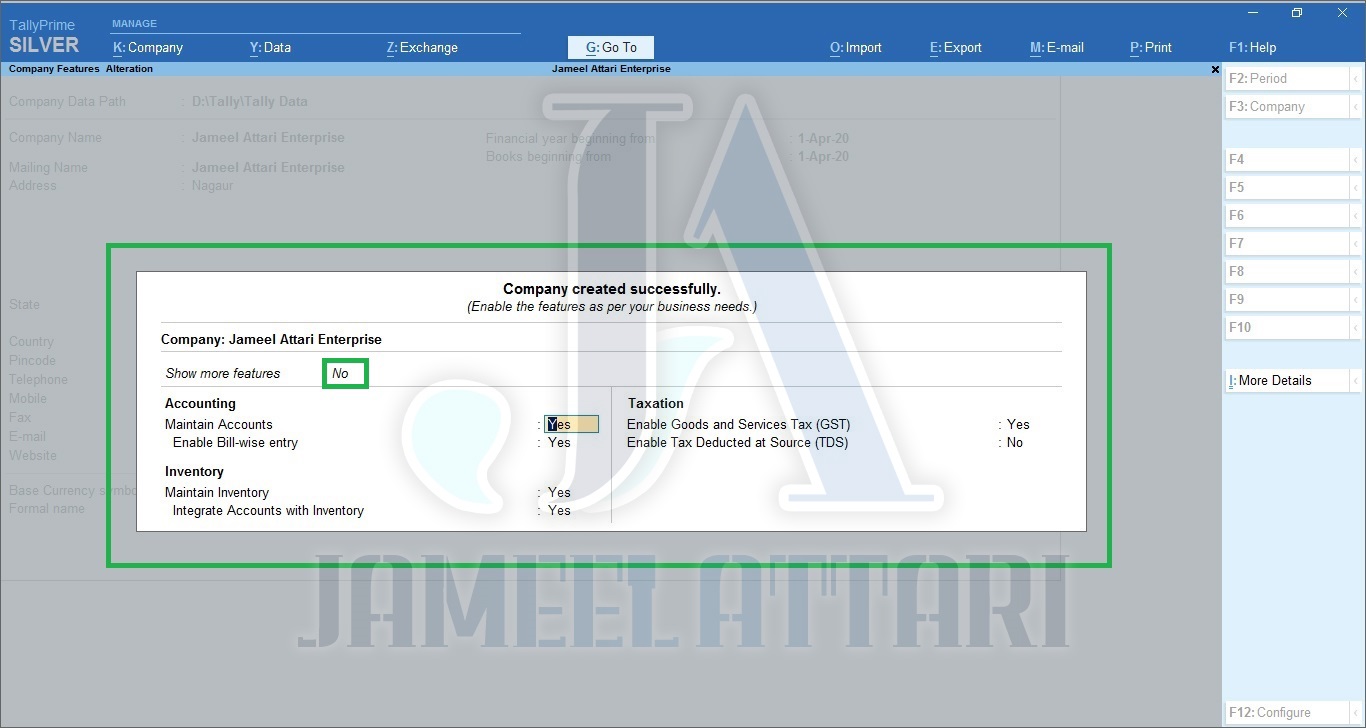The height and width of the screenshot is (728, 1366).
Task: Open the P: Print menu
Action: click(x=1151, y=47)
